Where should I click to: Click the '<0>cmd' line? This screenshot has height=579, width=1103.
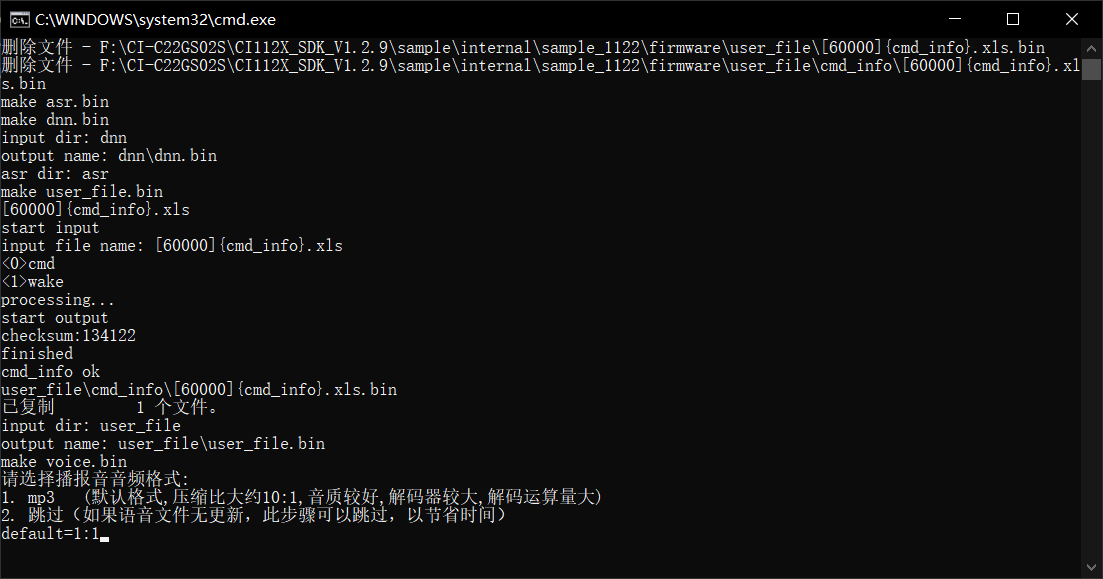click(28, 264)
